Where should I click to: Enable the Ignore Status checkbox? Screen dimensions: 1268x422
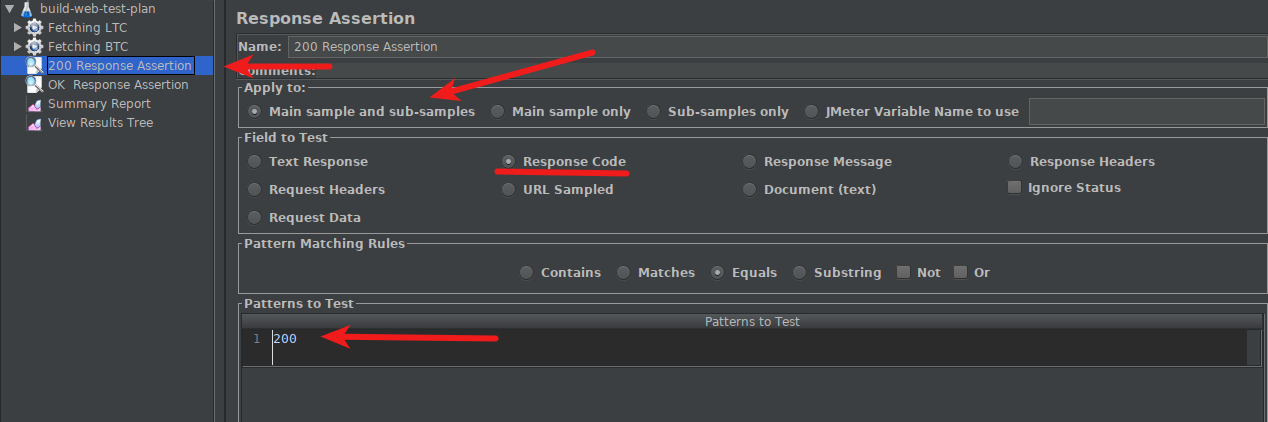pyautogui.click(x=1014, y=187)
